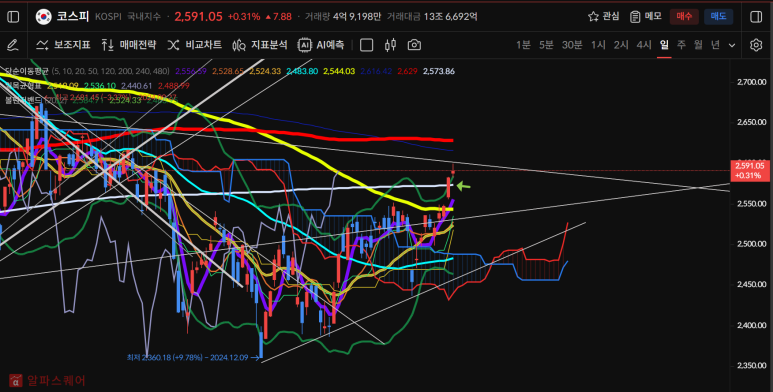
Task: Click the 일목균형표 indicator label
Action: (23, 86)
